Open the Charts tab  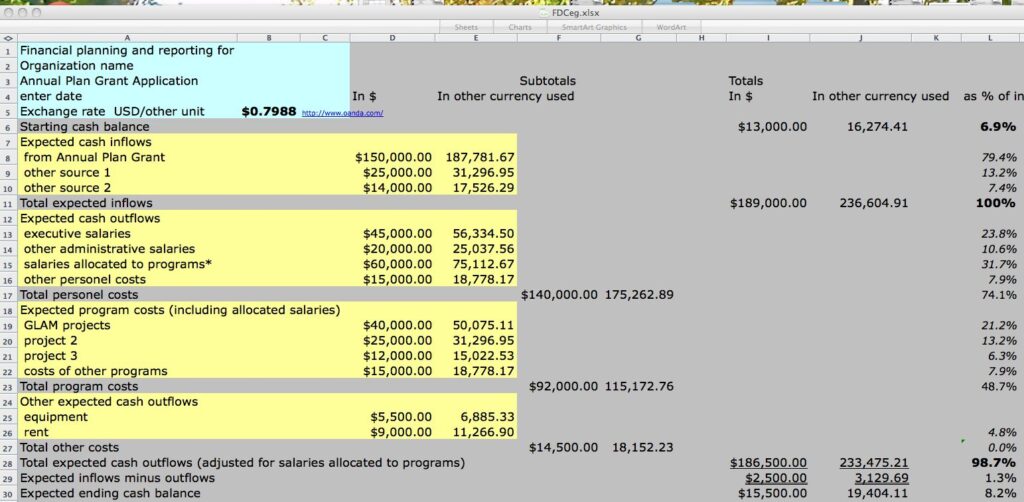click(520, 27)
